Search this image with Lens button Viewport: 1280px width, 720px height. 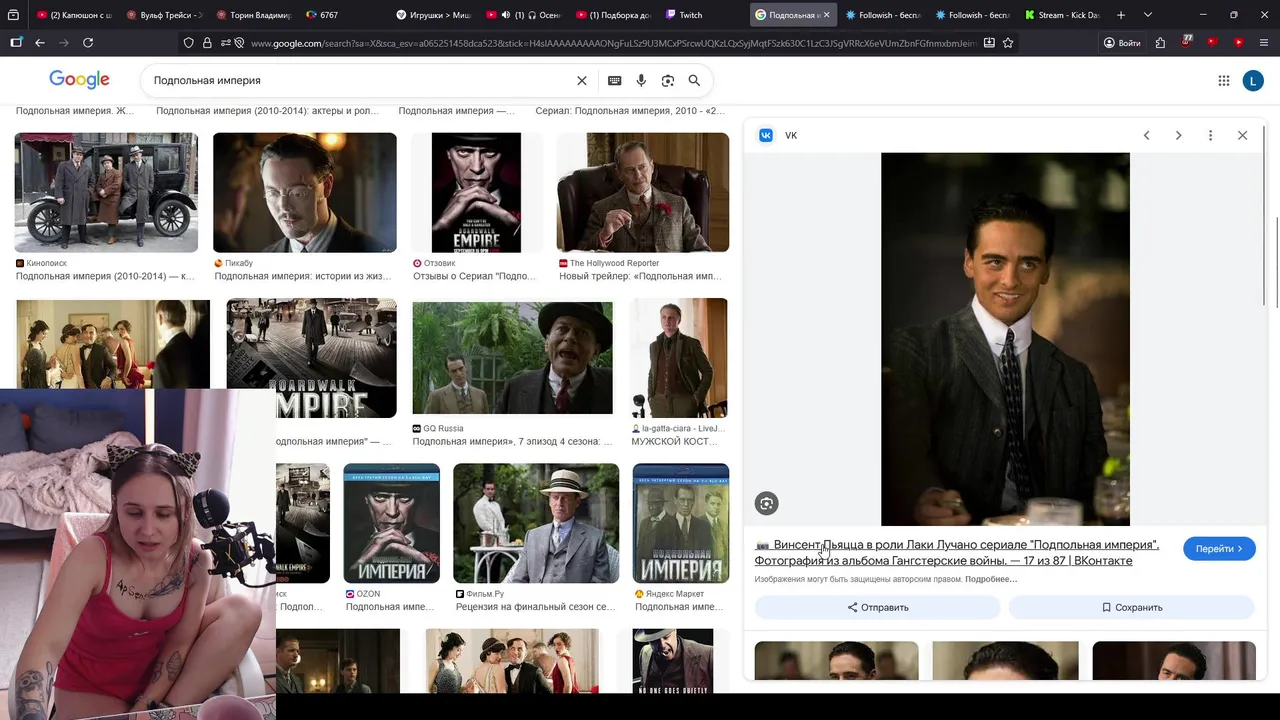[x=766, y=504]
